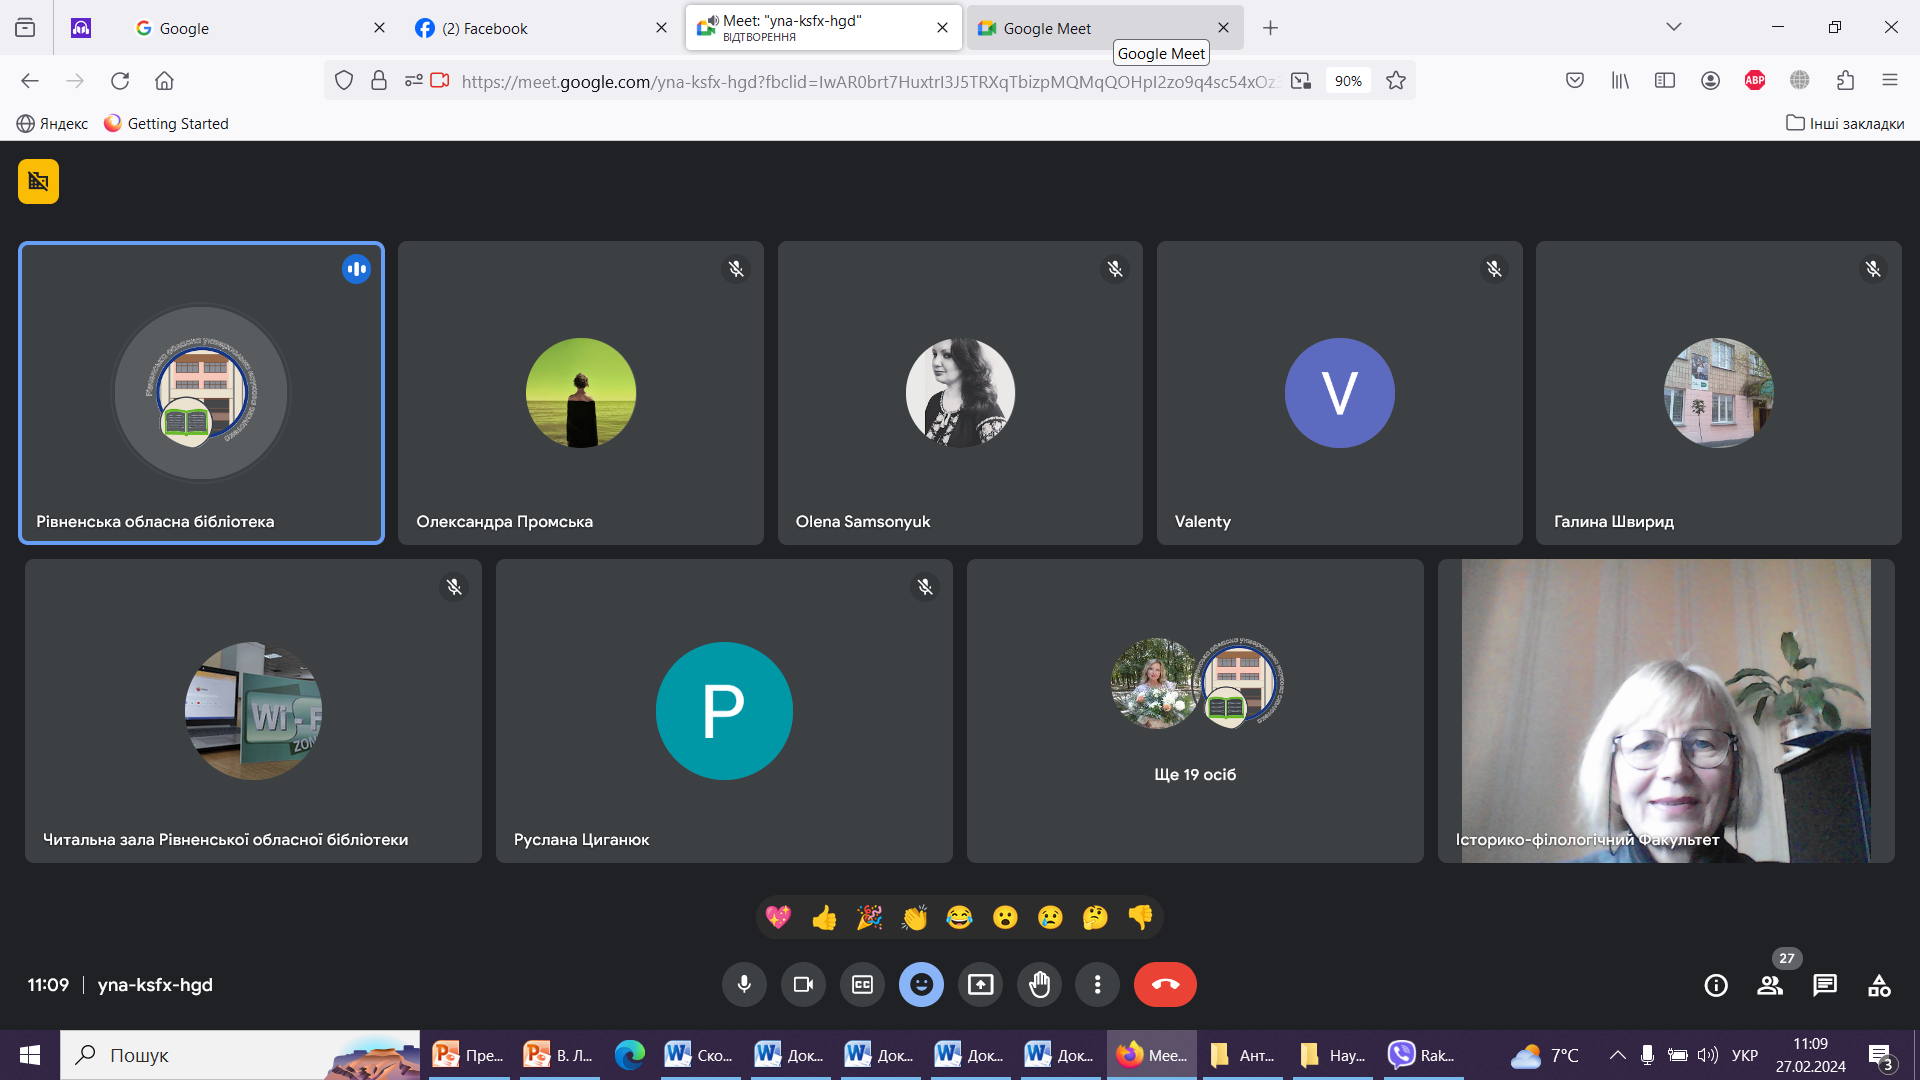Switch the УКР keyboard language
The image size is (1920, 1080).
pyautogui.click(x=1745, y=1055)
